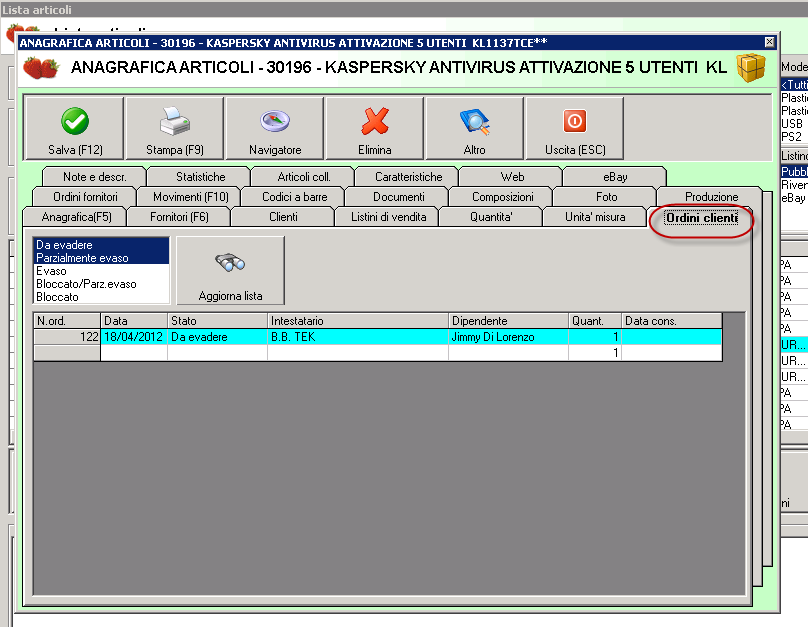Switch to the Ordini fornitori tab

(85, 197)
